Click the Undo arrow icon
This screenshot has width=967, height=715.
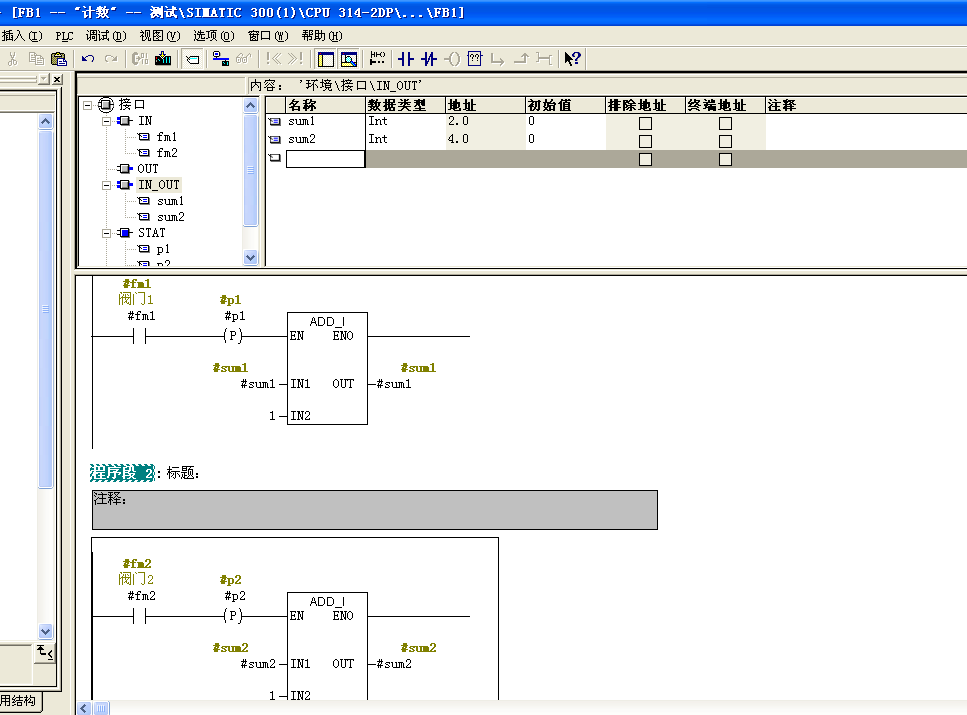[88, 59]
